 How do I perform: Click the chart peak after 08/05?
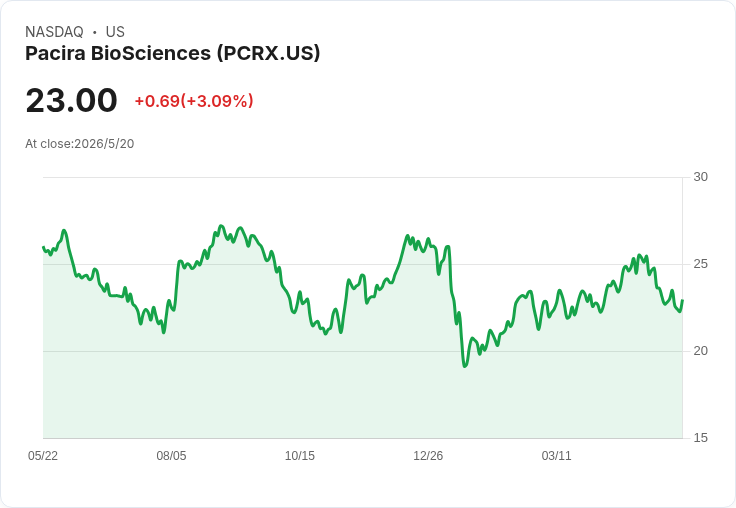click(x=222, y=226)
